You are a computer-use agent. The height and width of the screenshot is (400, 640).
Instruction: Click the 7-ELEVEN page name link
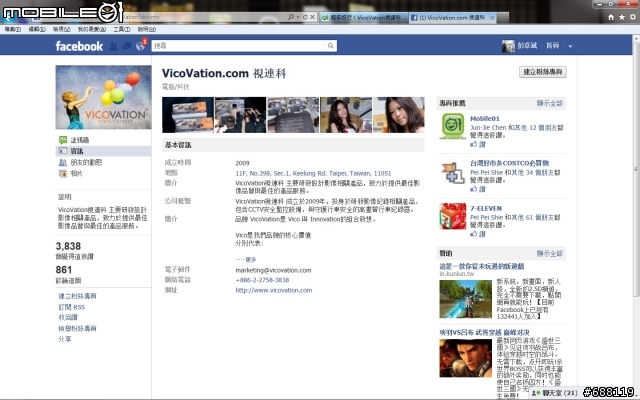486,209
